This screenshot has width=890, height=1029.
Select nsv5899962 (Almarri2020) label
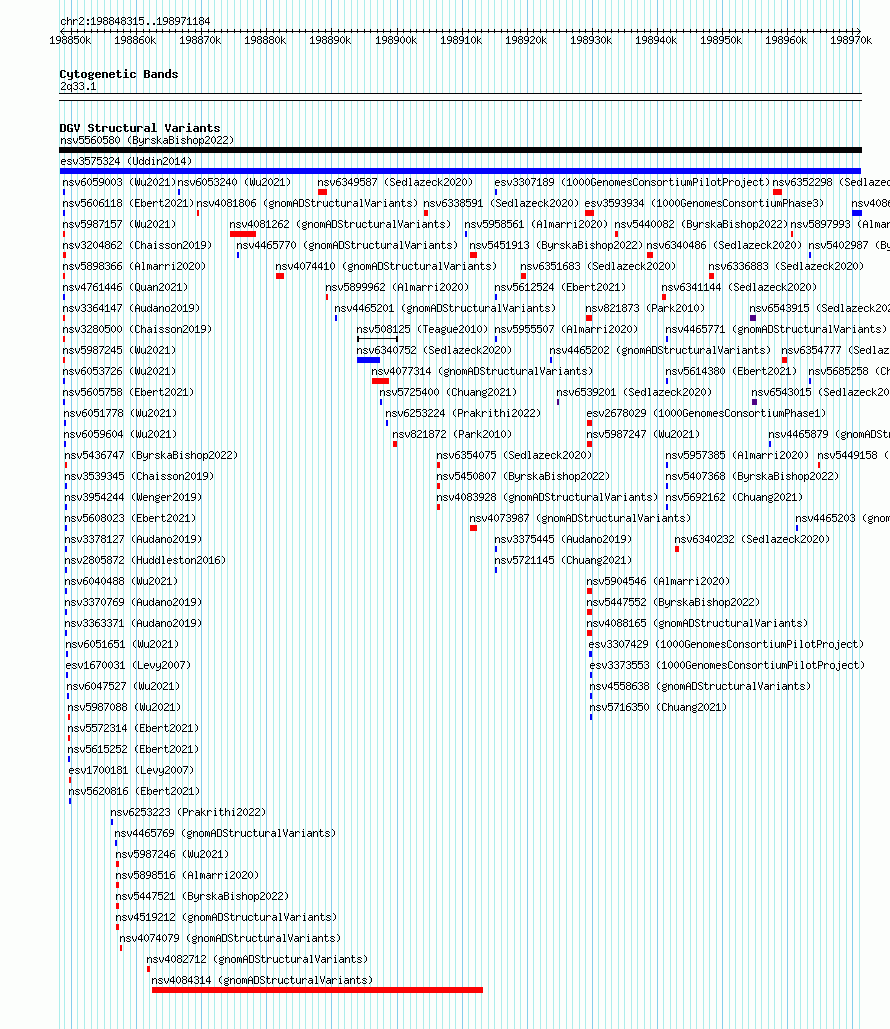click(x=397, y=287)
